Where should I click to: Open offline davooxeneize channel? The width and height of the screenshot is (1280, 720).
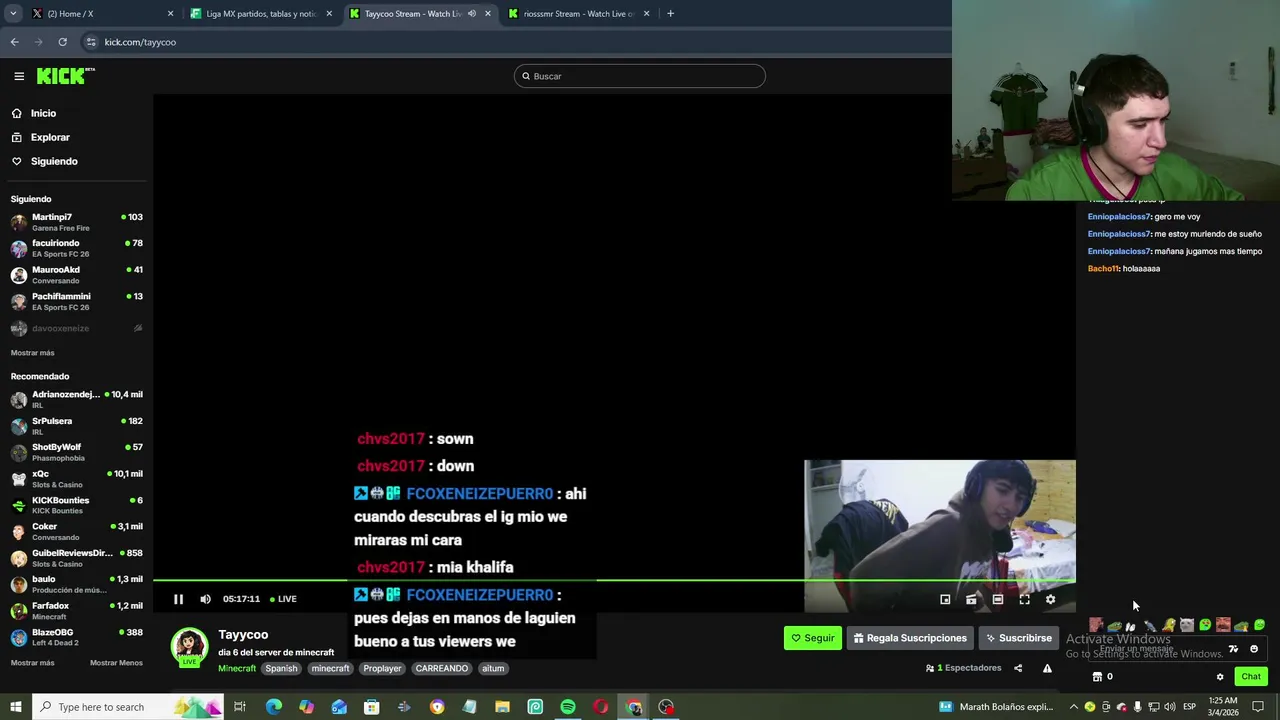tap(76, 328)
